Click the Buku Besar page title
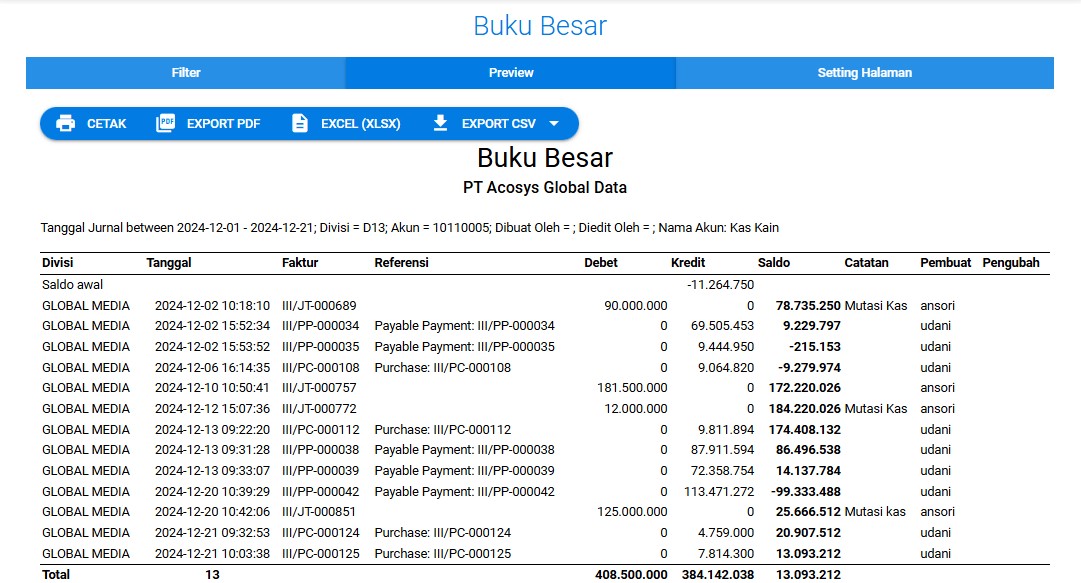The height and width of the screenshot is (583, 1081). 540,26
